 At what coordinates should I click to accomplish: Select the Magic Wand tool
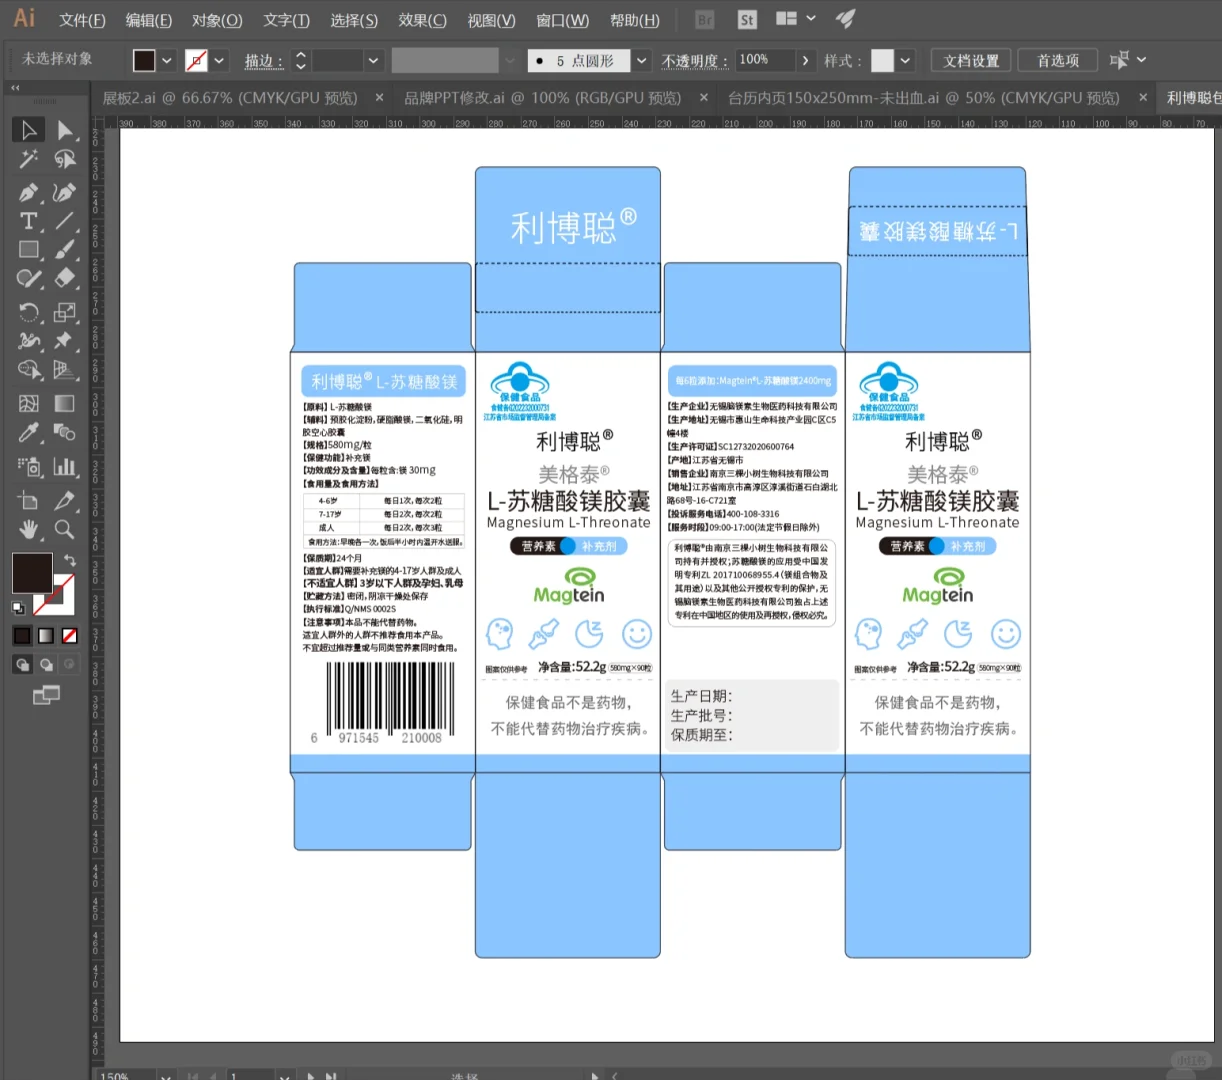coord(28,159)
